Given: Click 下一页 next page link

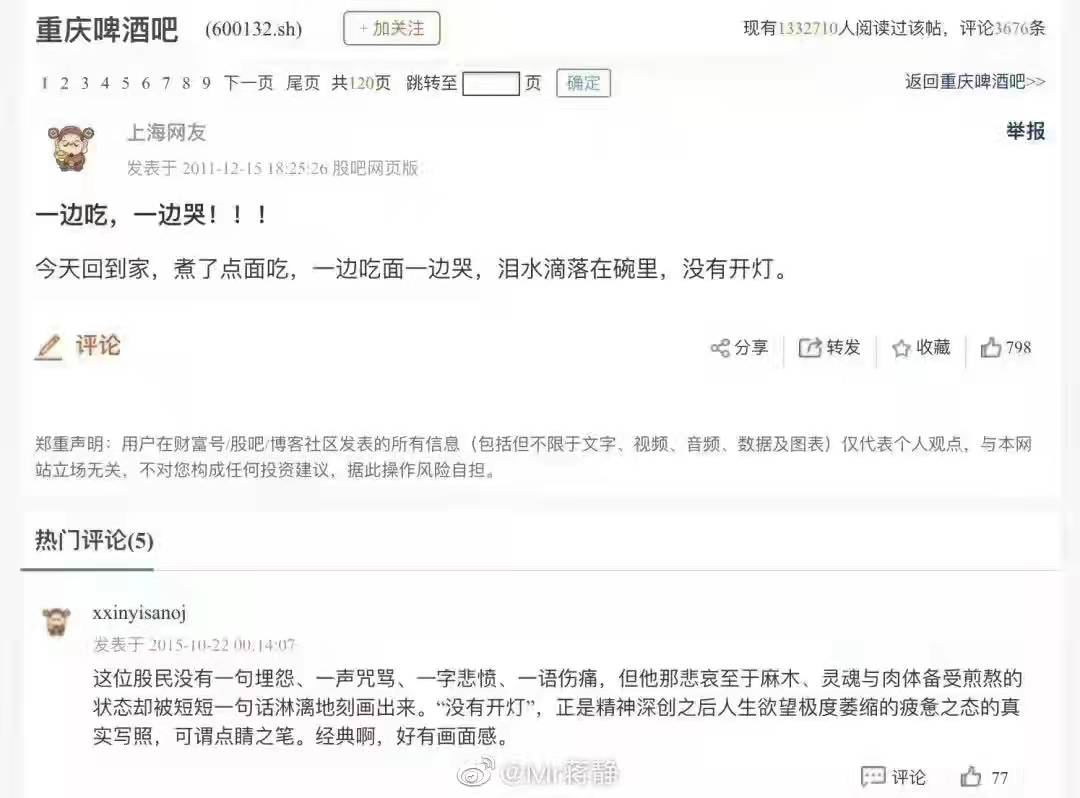Looking at the screenshot, I should (248, 83).
